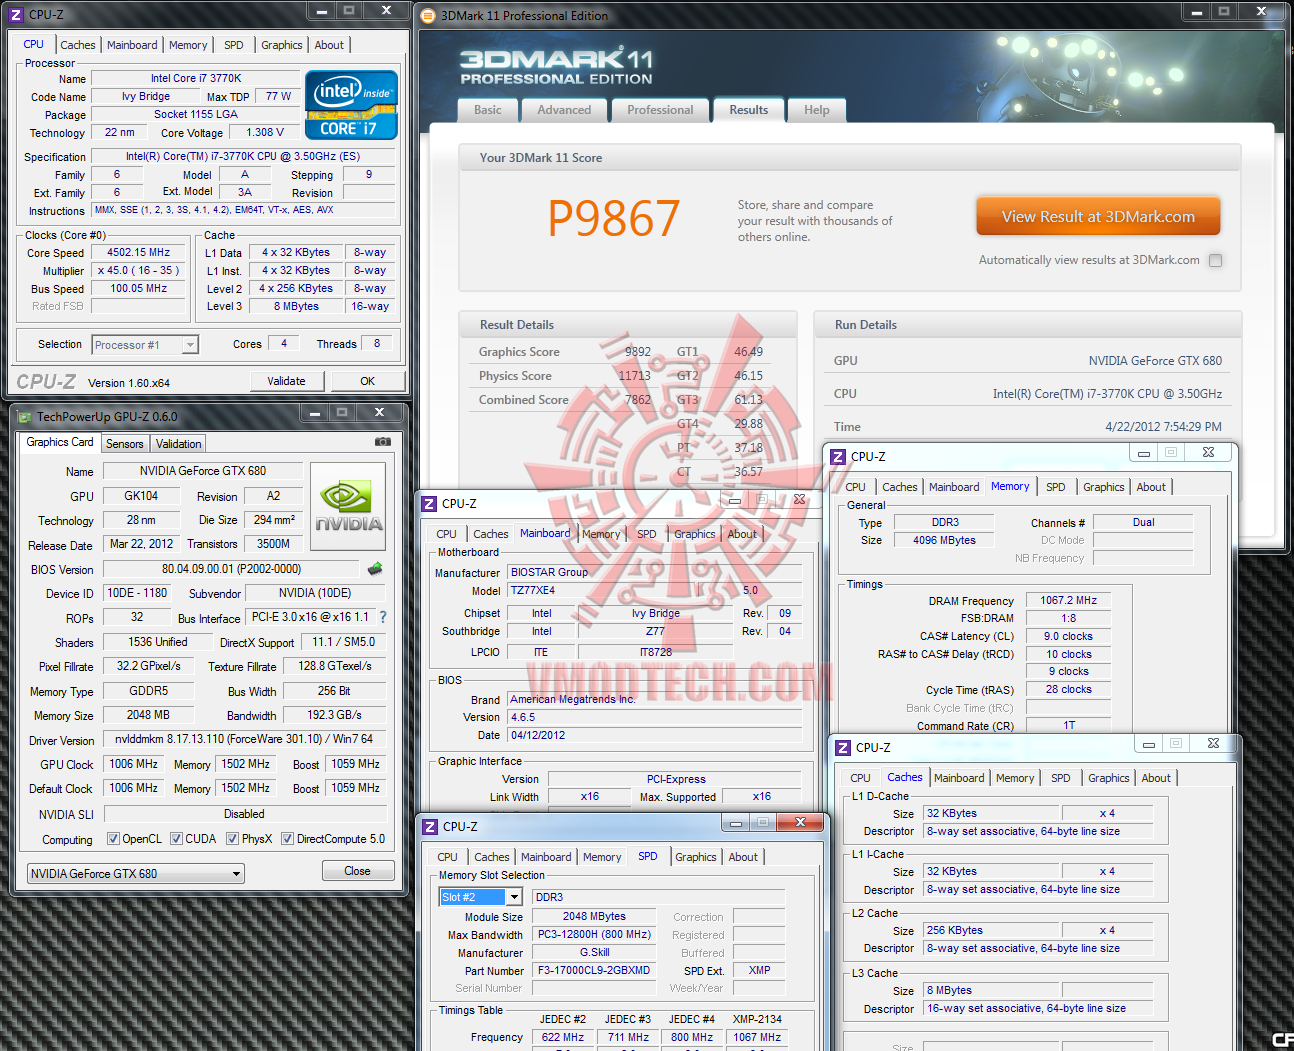Click the BIOS Brand American Megatrends Inc.

point(654,699)
